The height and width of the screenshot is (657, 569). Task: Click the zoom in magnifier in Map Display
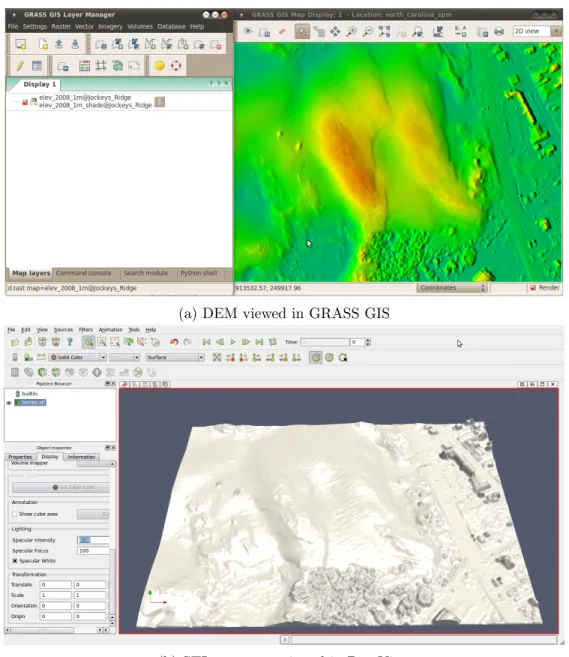[x=352, y=31]
